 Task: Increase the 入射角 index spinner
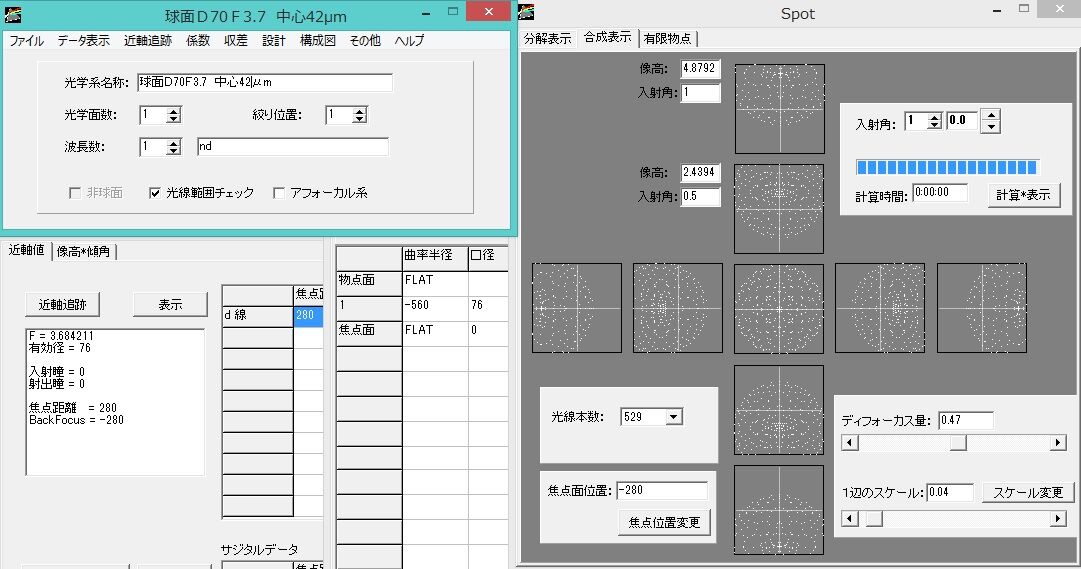(x=934, y=117)
